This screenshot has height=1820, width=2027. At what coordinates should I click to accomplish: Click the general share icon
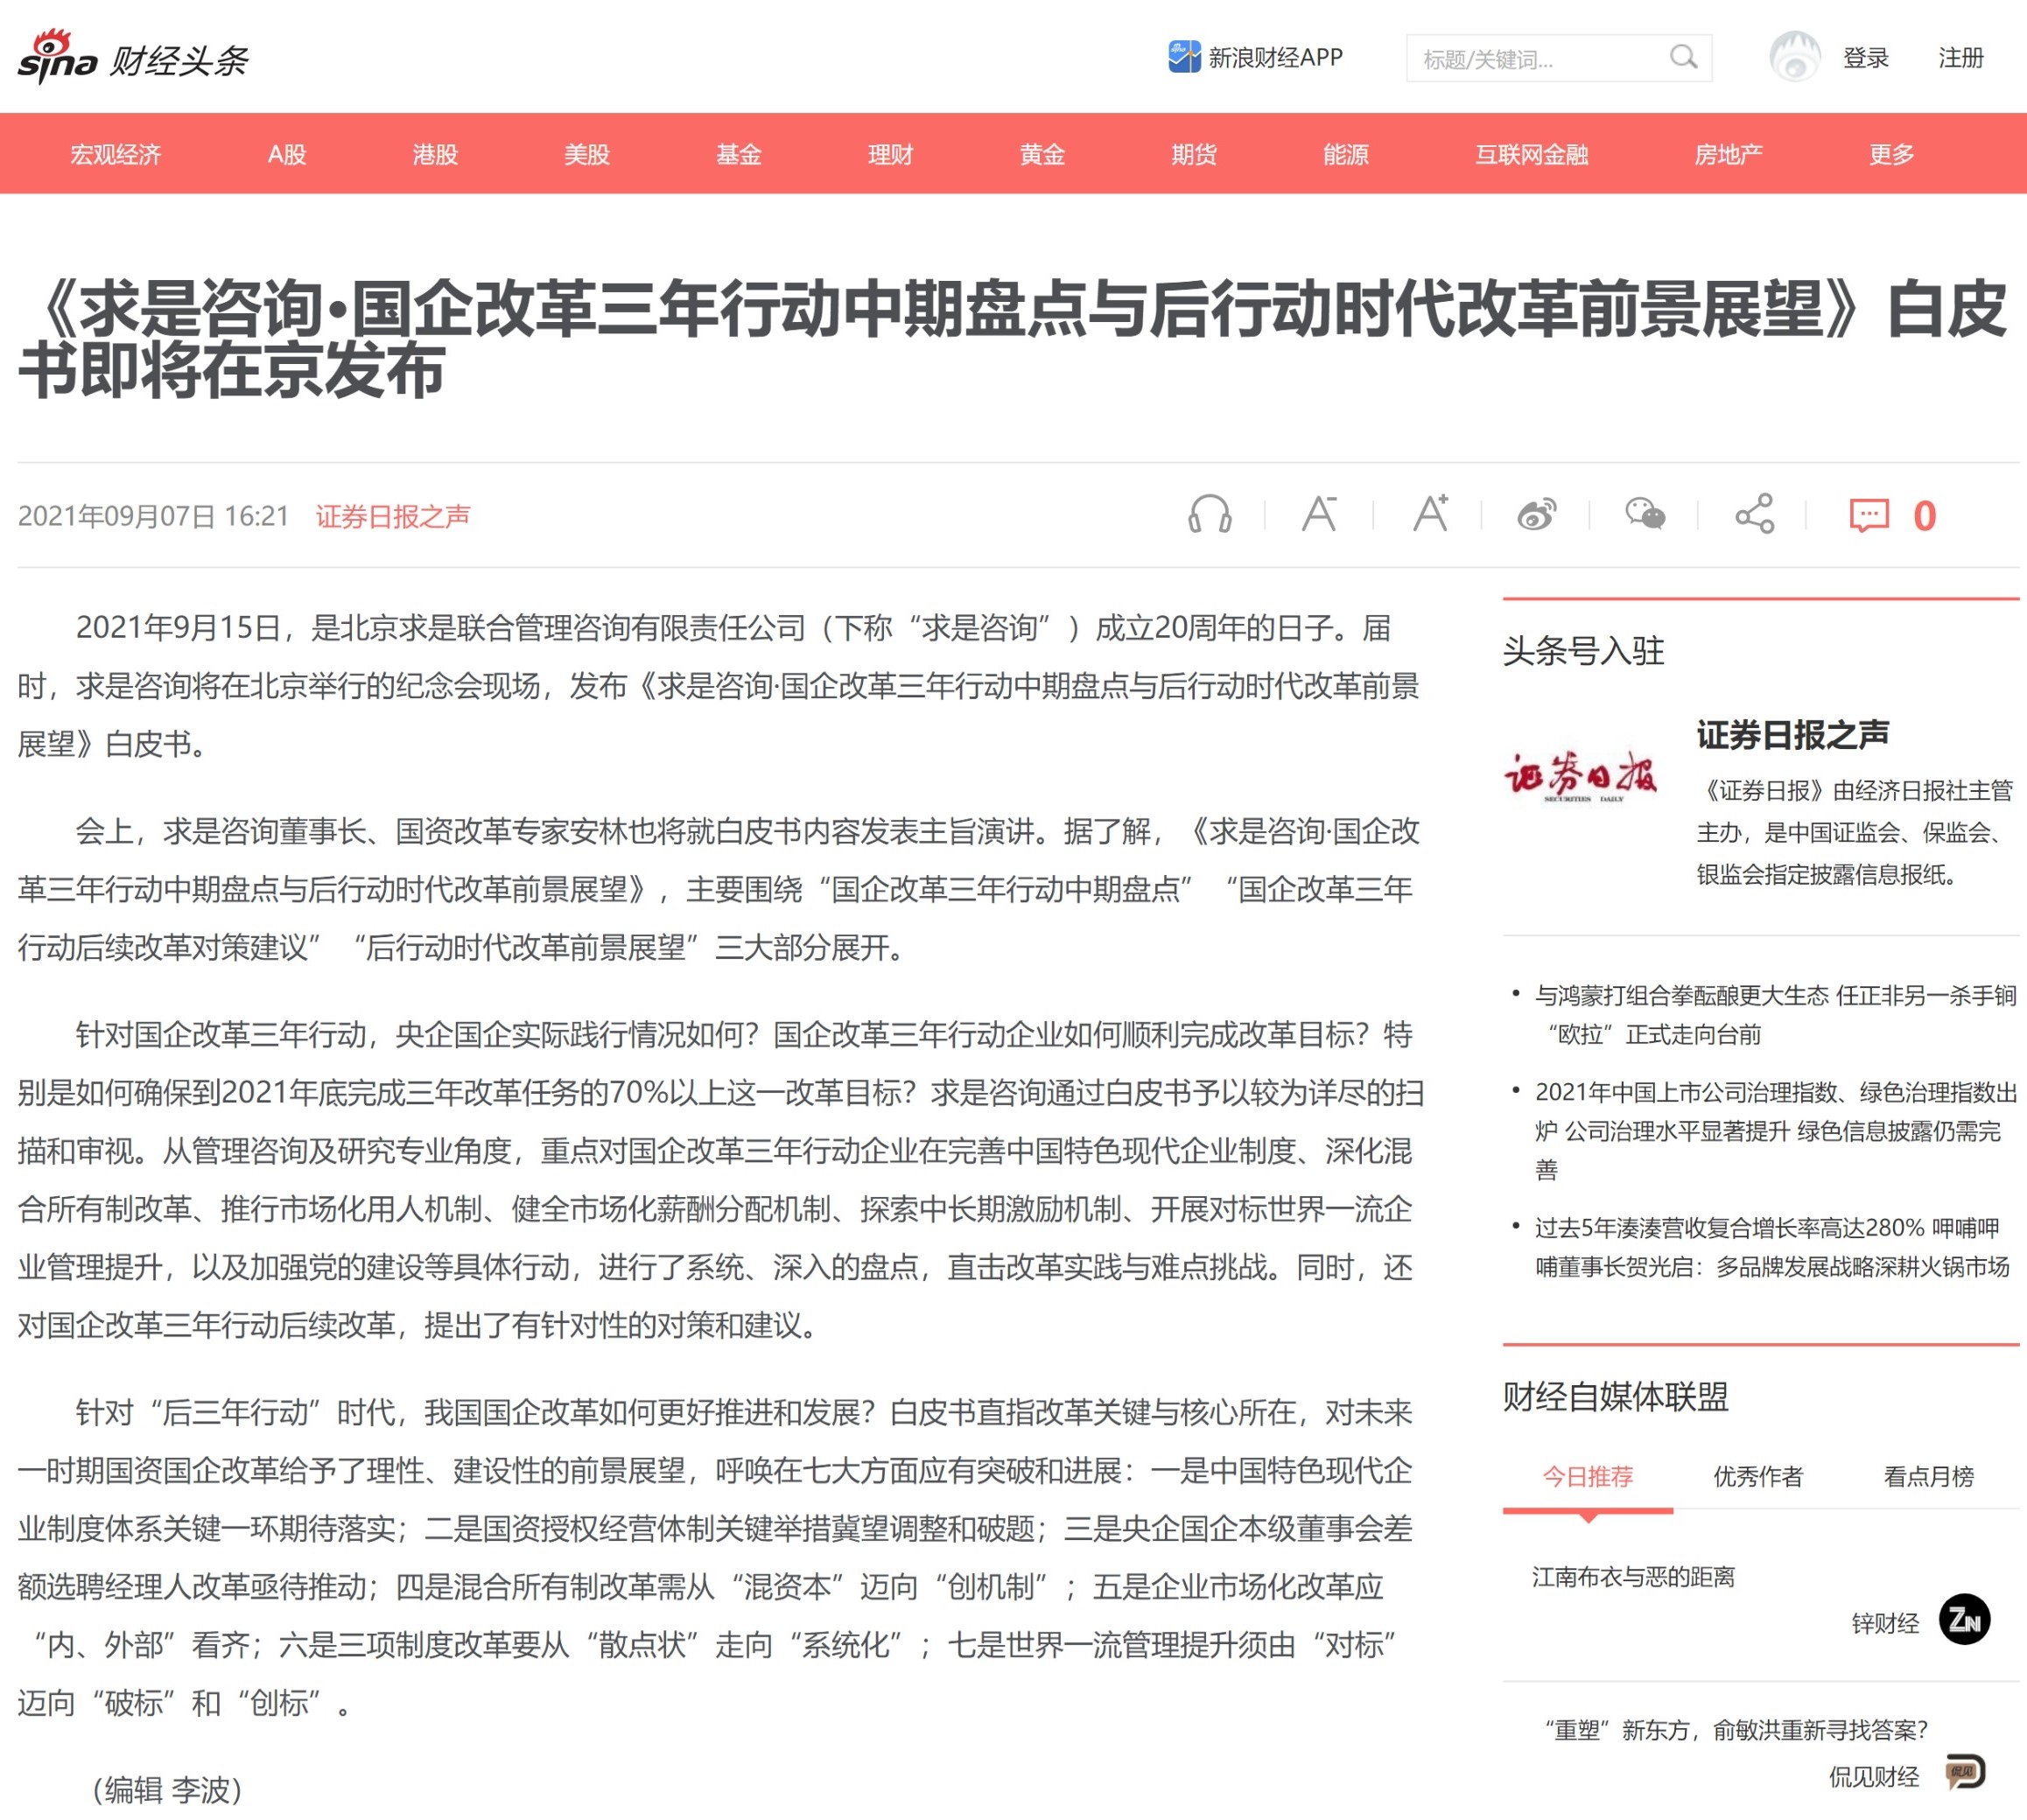pyautogui.click(x=1754, y=515)
